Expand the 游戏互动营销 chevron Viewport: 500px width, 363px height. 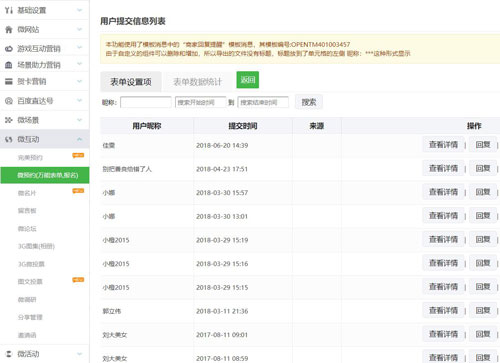79,48
